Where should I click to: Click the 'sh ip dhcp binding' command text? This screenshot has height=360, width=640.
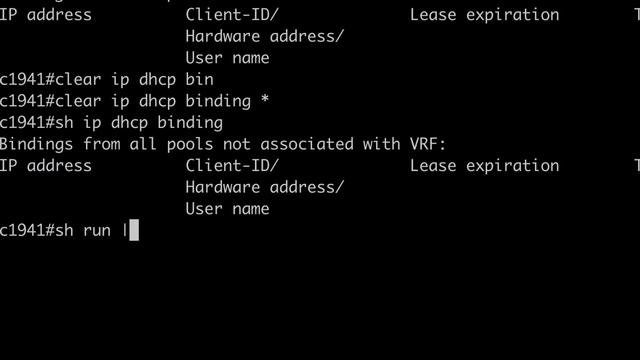coord(139,123)
